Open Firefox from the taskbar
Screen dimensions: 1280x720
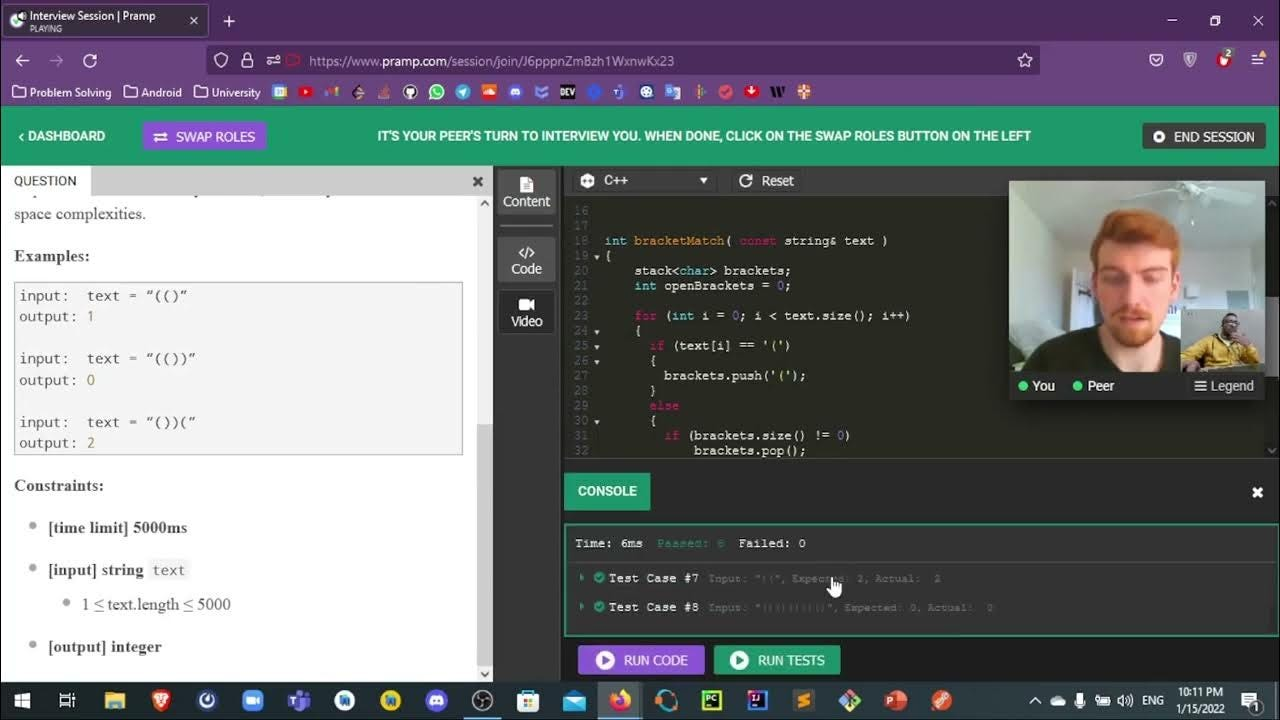tap(620, 700)
